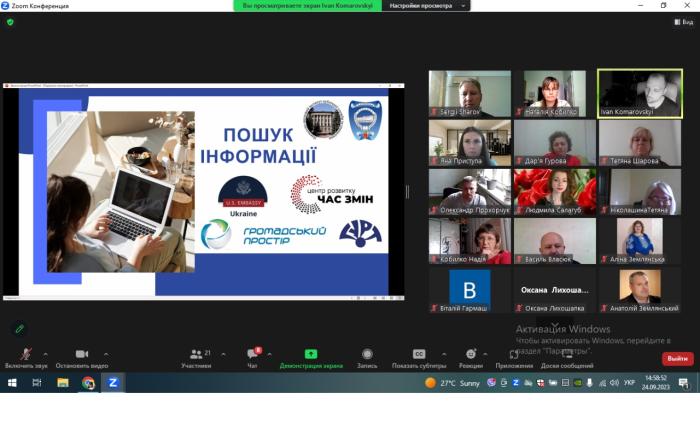700x441 pixels.
Task: Open the Участники participants panel
Action: [x=196, y=354]
